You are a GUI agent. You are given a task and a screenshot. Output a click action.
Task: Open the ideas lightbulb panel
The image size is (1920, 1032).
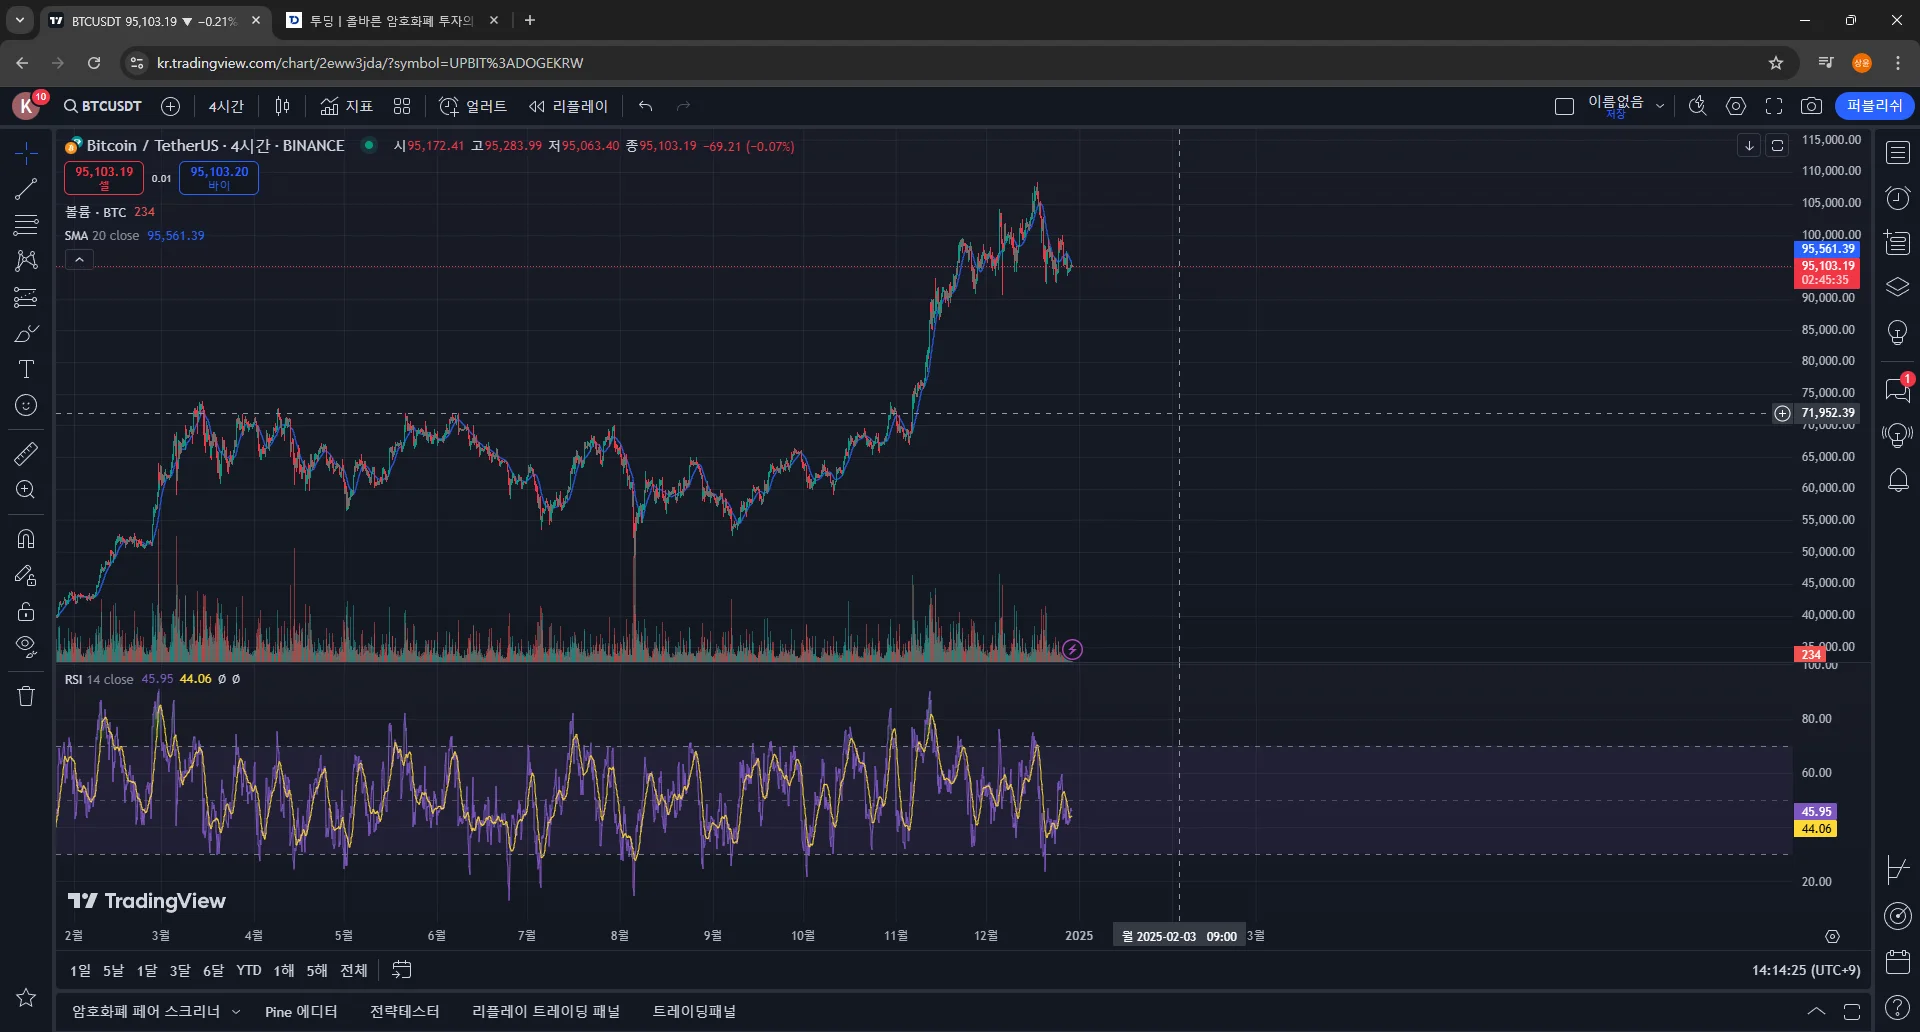(x=1898, y=332)
